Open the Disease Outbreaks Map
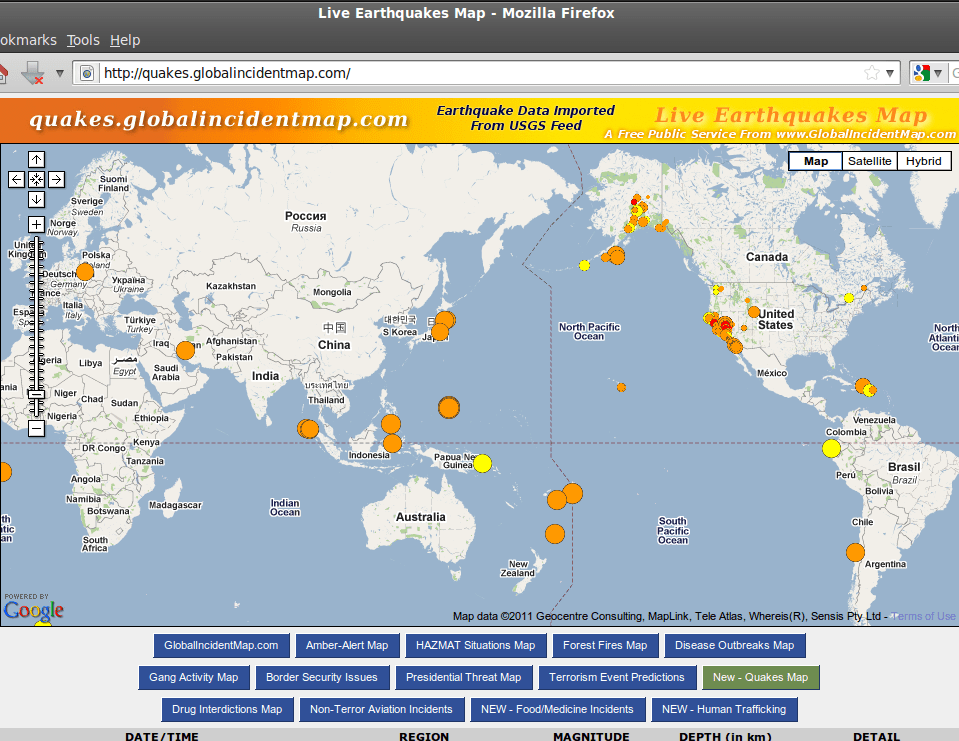The width and height of the screenshot is (959, 741). click(x=735, y=646)
